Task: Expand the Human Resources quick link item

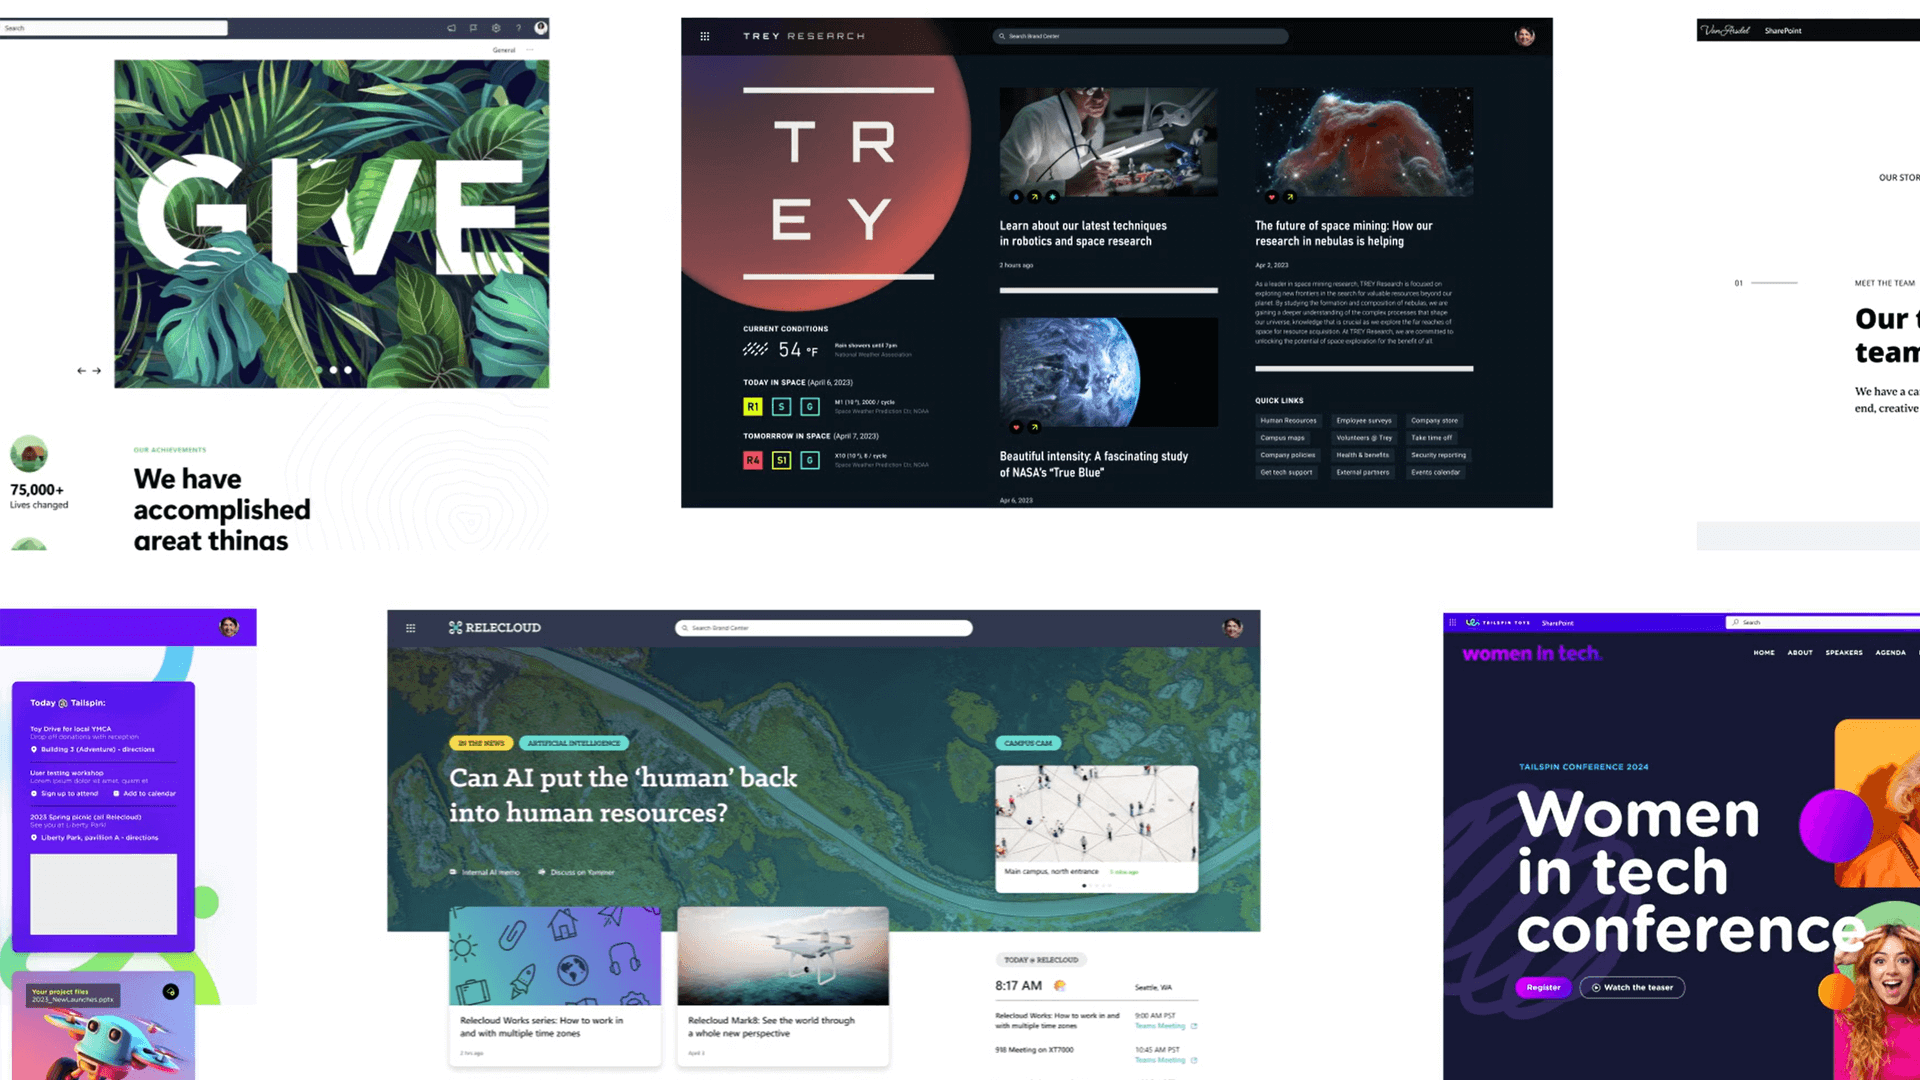Action: click(1287, 419)
